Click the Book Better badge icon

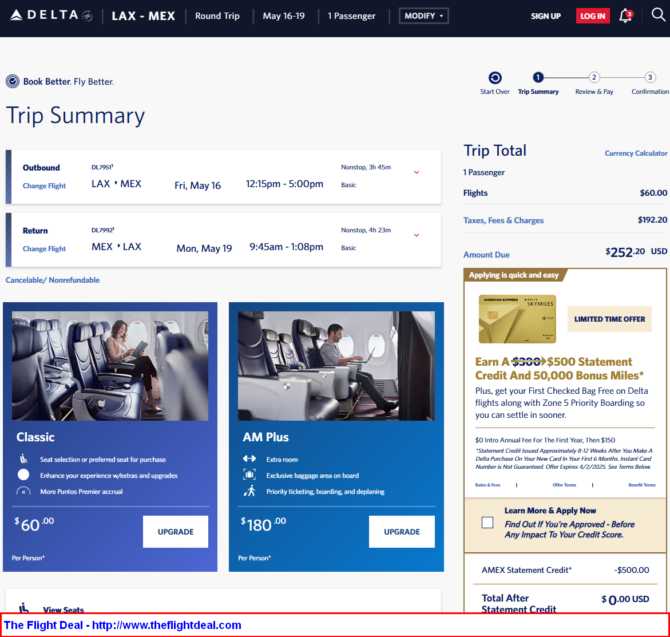tap(12, 81)
